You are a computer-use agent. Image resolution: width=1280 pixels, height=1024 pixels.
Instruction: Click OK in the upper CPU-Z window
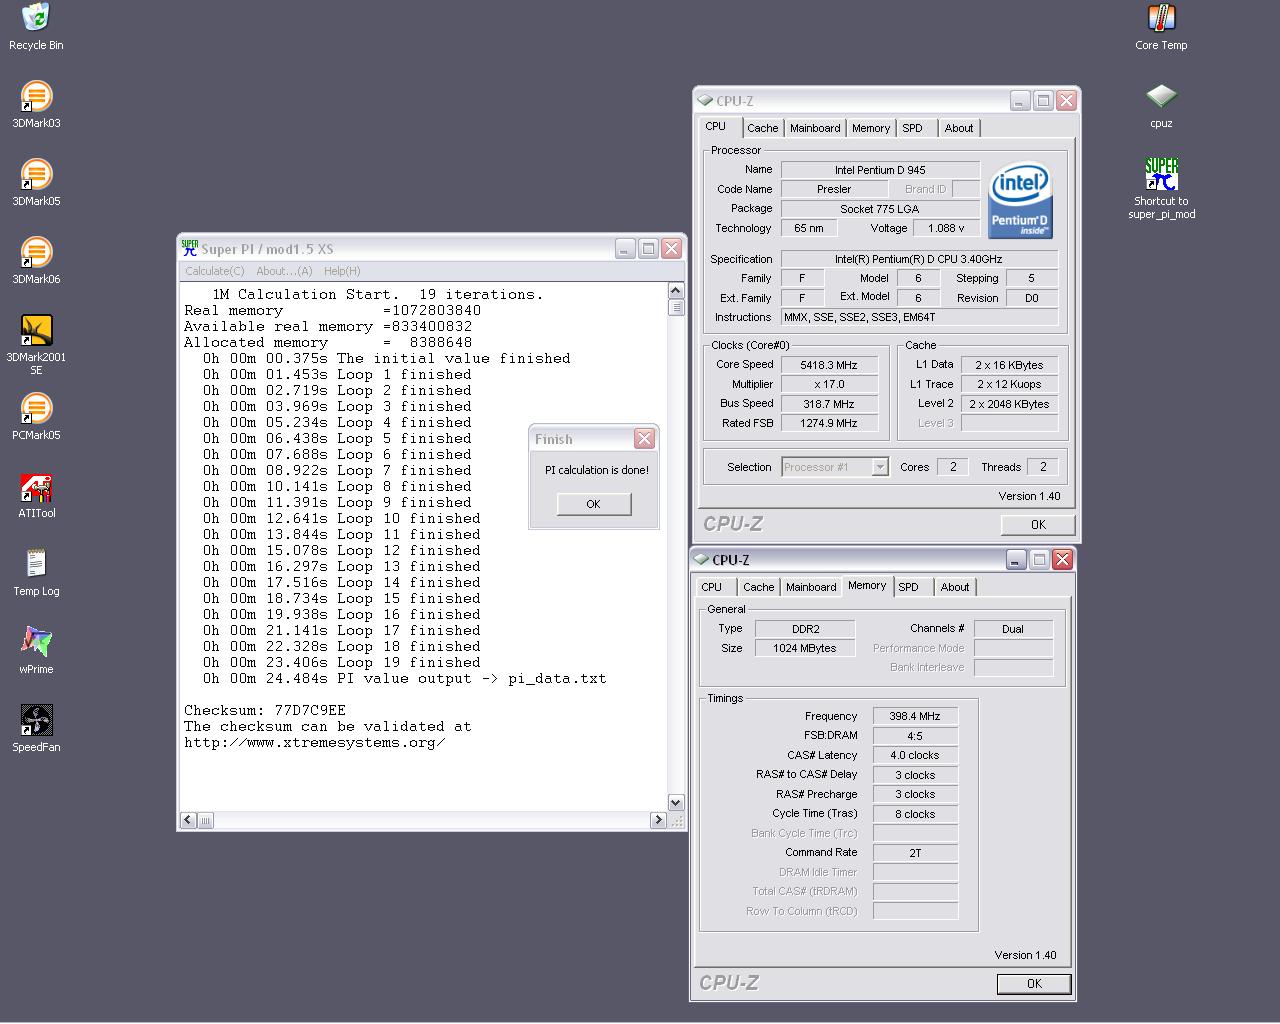pyautogui.click(x=1038, y=524)
